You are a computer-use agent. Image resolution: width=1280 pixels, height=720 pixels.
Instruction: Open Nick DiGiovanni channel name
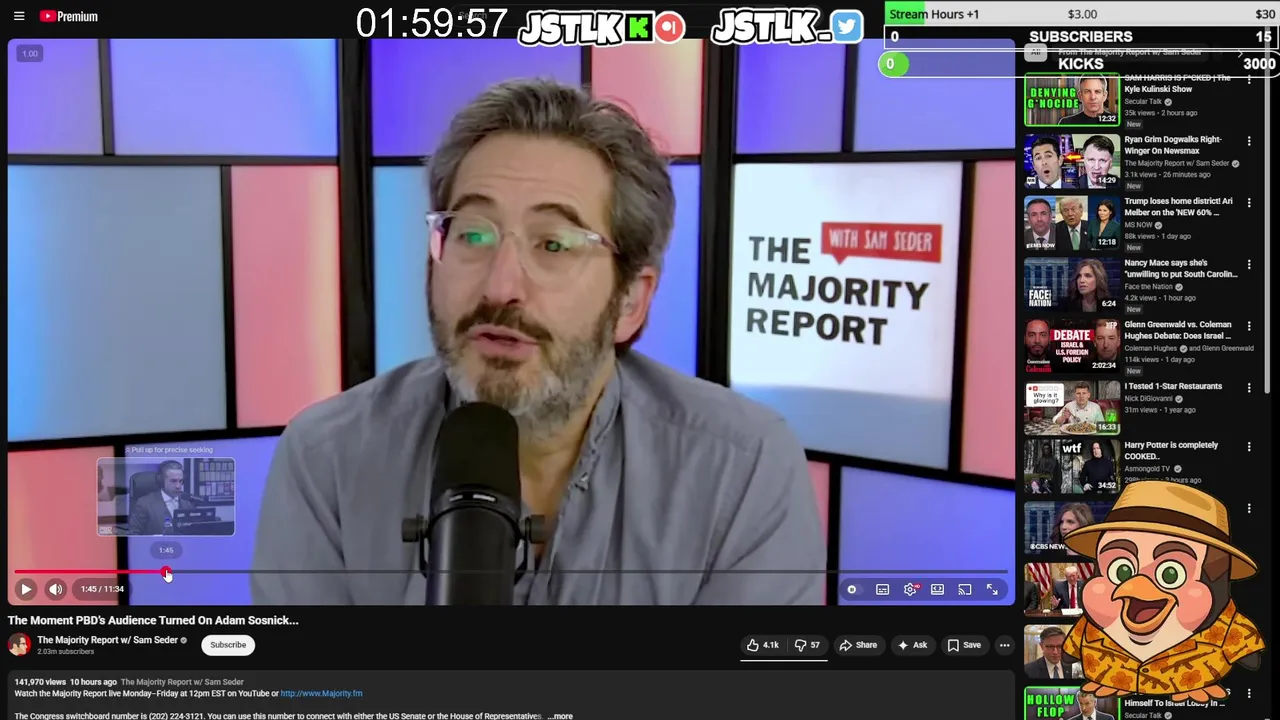[x=1149, y=398]
